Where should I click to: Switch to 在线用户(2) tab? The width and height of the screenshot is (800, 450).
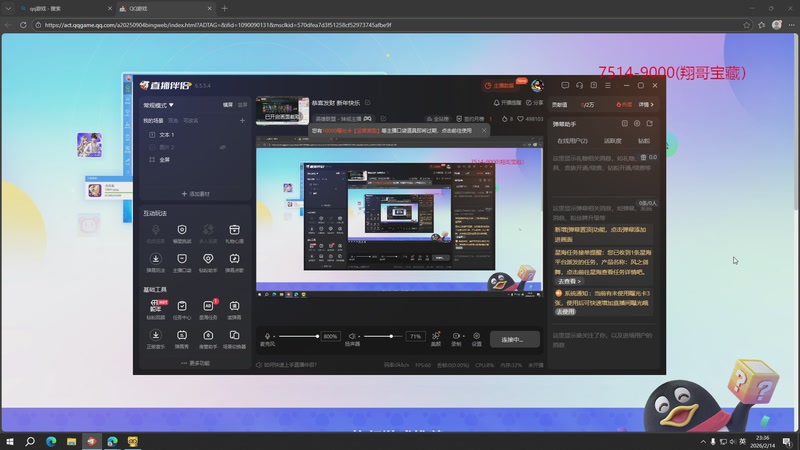point(572,141)
